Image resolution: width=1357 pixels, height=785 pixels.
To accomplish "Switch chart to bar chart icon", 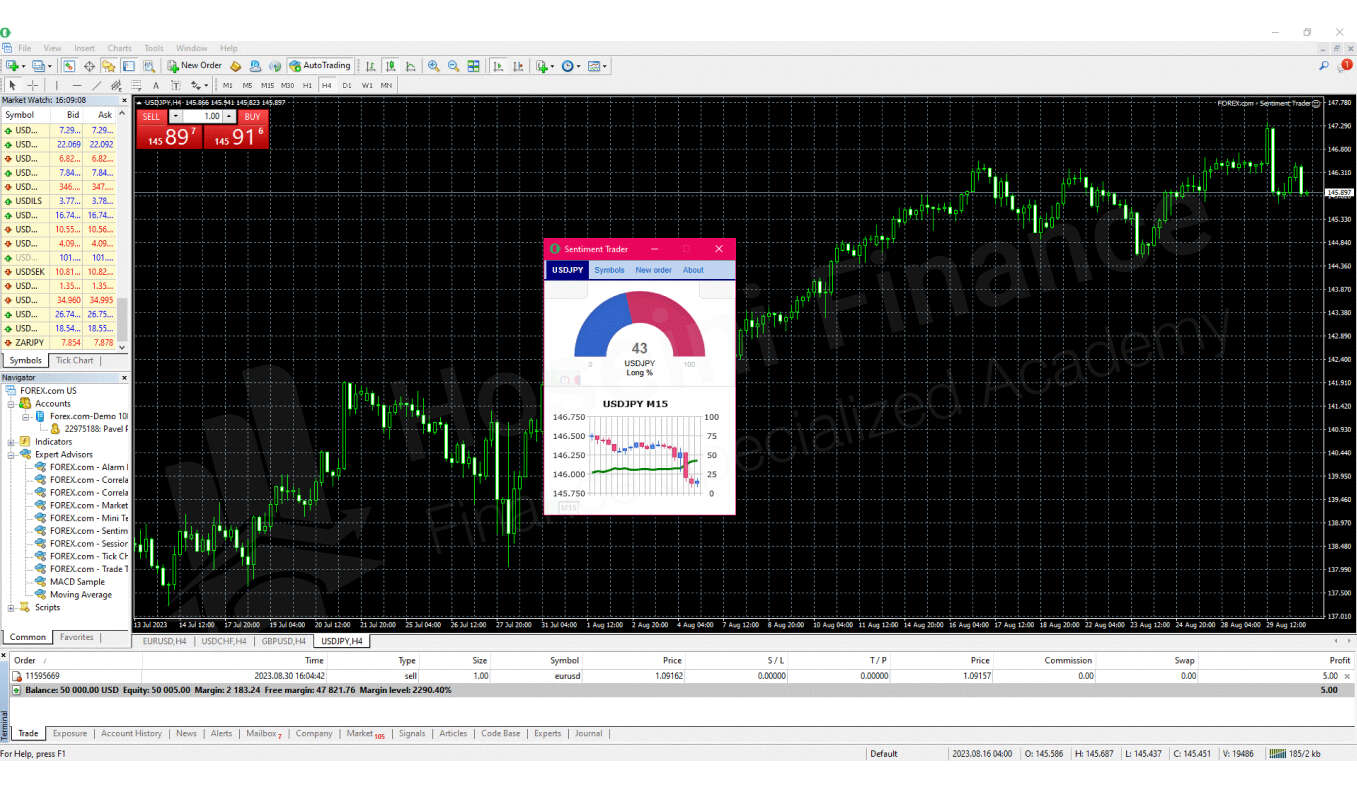I will (x=370, y=66).
